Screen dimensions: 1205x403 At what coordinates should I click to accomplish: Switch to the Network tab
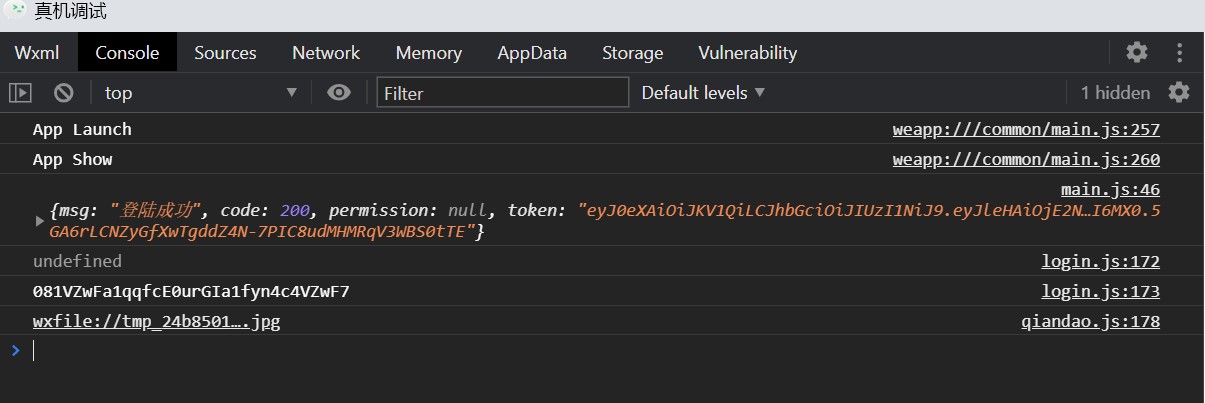[x=326, y=53]
